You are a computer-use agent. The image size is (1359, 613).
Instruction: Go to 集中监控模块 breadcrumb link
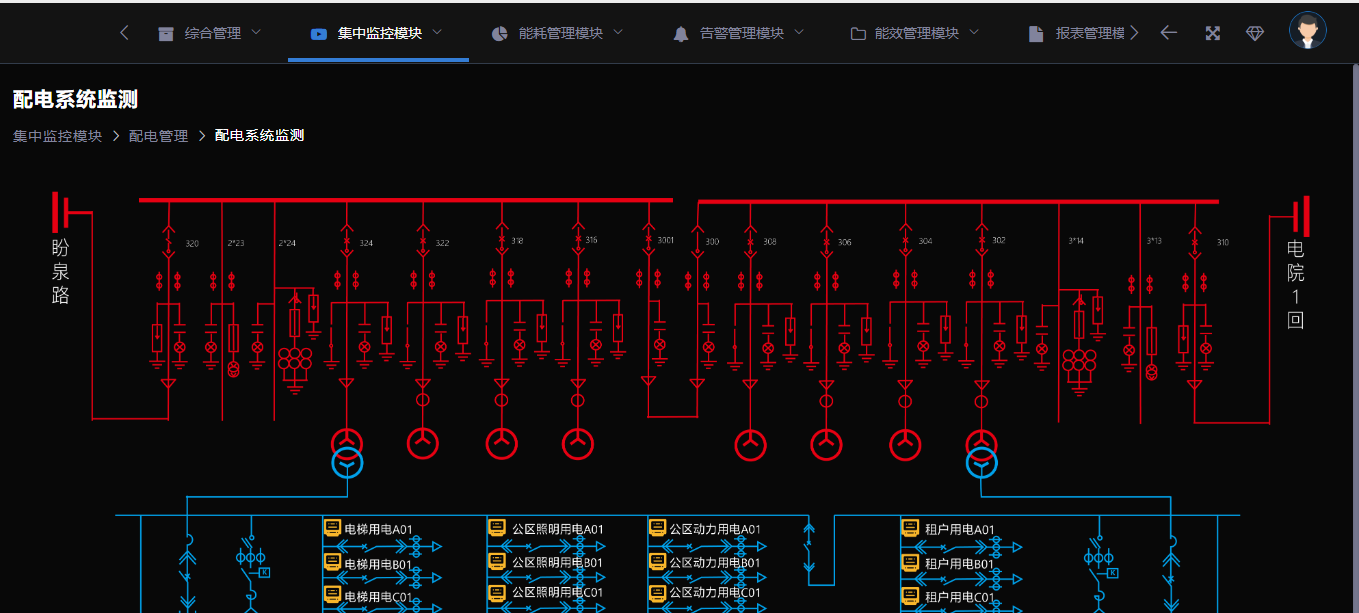pyautogui.click(x=57, y=136)
